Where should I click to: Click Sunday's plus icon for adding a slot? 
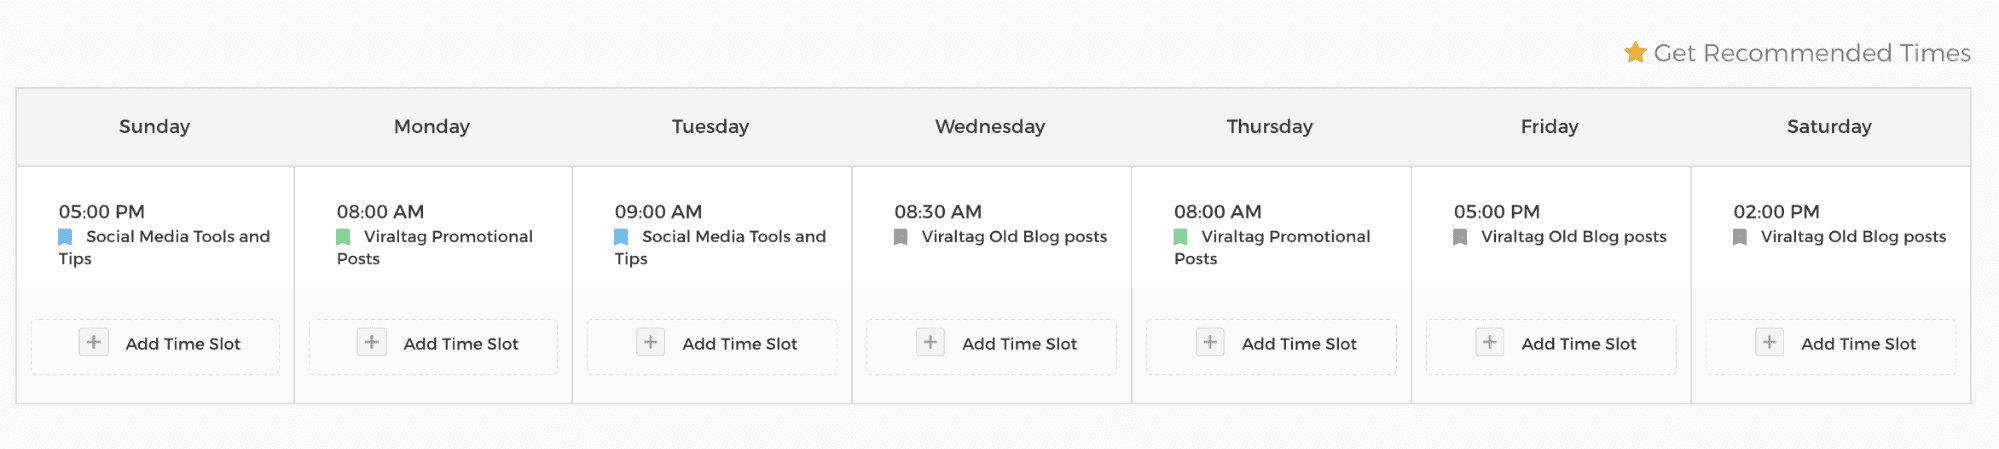click(x=93, y=342)
